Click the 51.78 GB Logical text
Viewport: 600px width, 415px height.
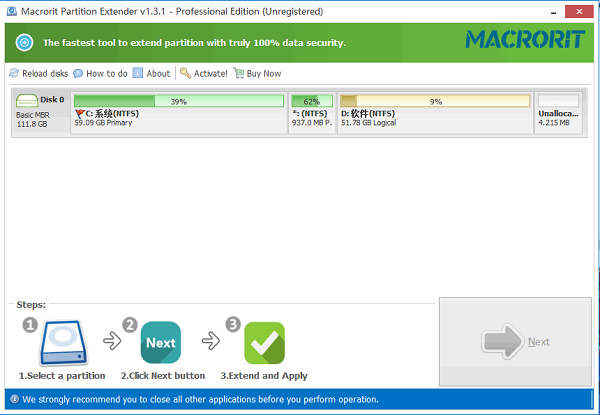click(368, 123)
